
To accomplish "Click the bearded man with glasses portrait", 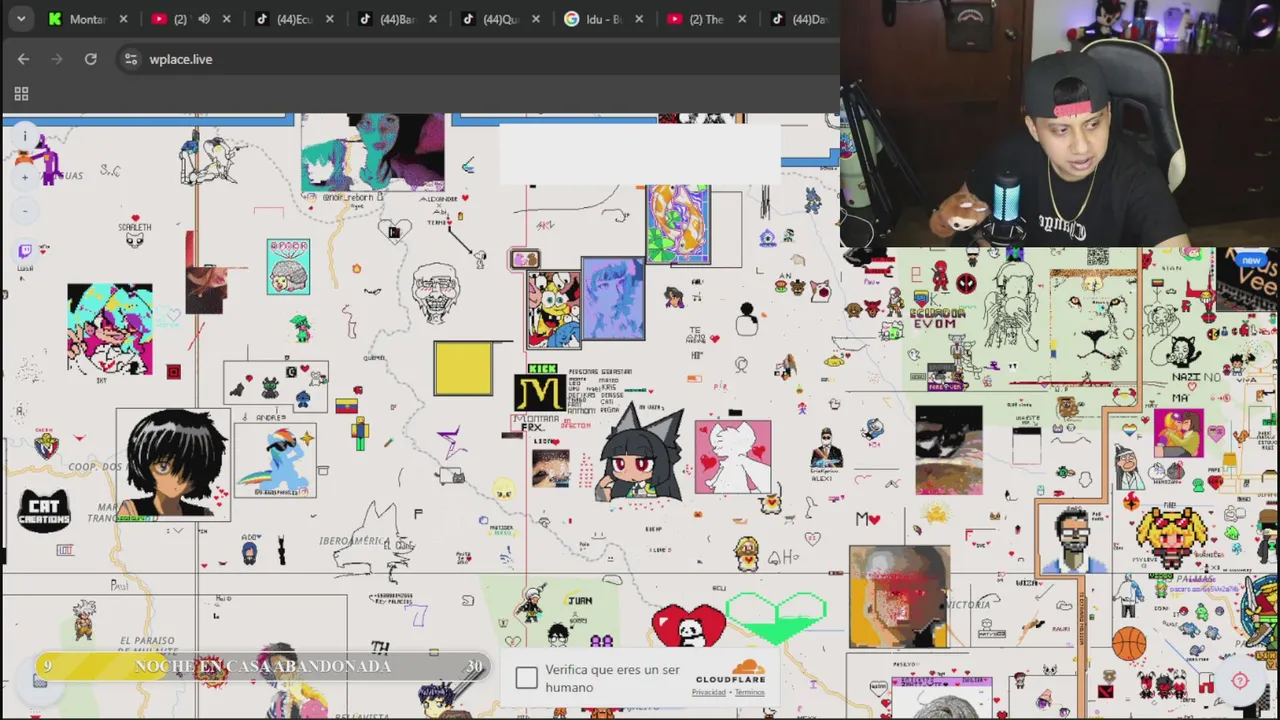I will coord(1074,540).
